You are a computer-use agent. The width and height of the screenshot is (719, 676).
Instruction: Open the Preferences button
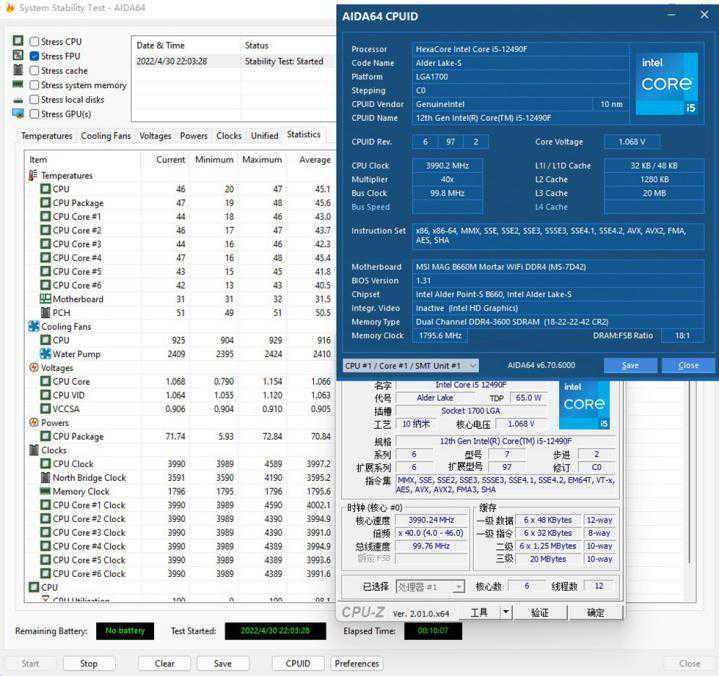(357, 663)
